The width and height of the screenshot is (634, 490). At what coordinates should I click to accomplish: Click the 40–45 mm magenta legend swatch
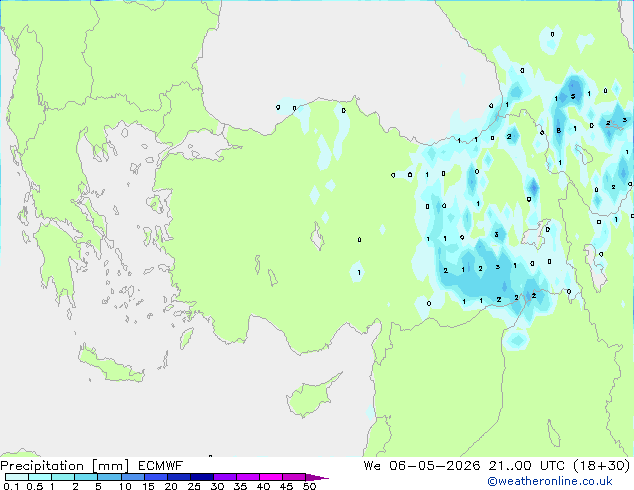pos(271,477)
